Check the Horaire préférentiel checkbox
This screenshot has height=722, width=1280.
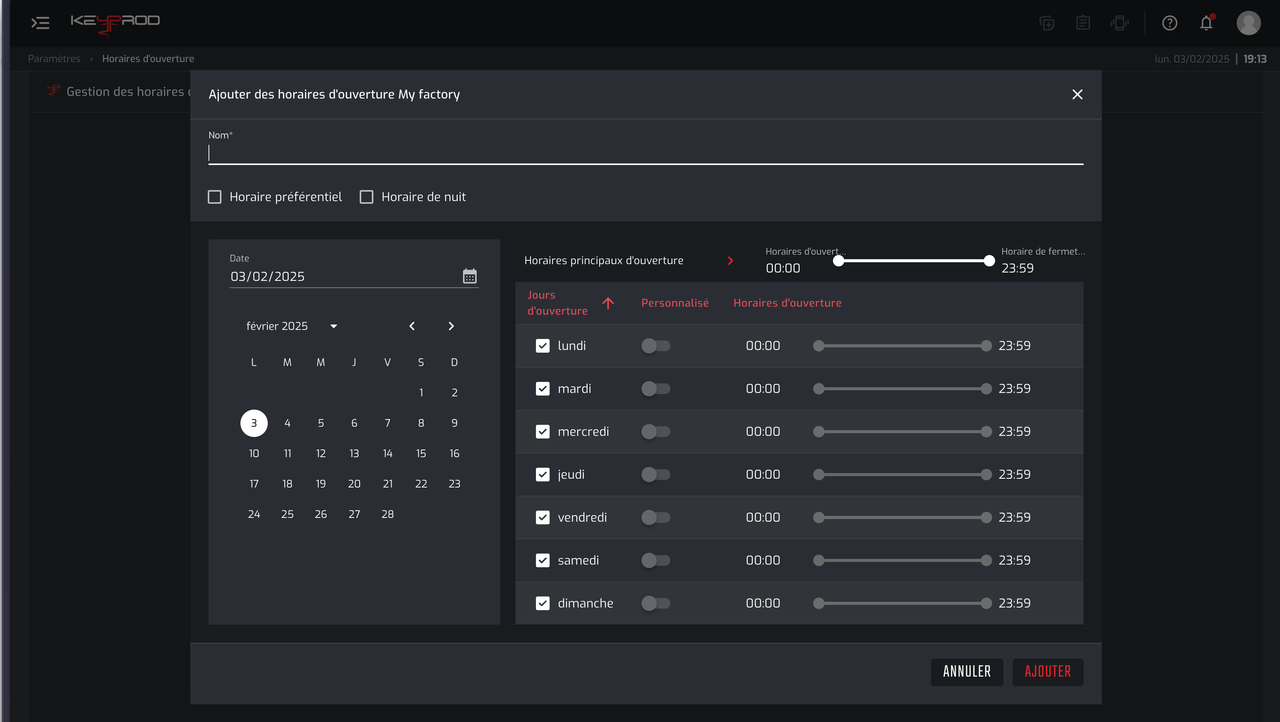coord(214,197)
